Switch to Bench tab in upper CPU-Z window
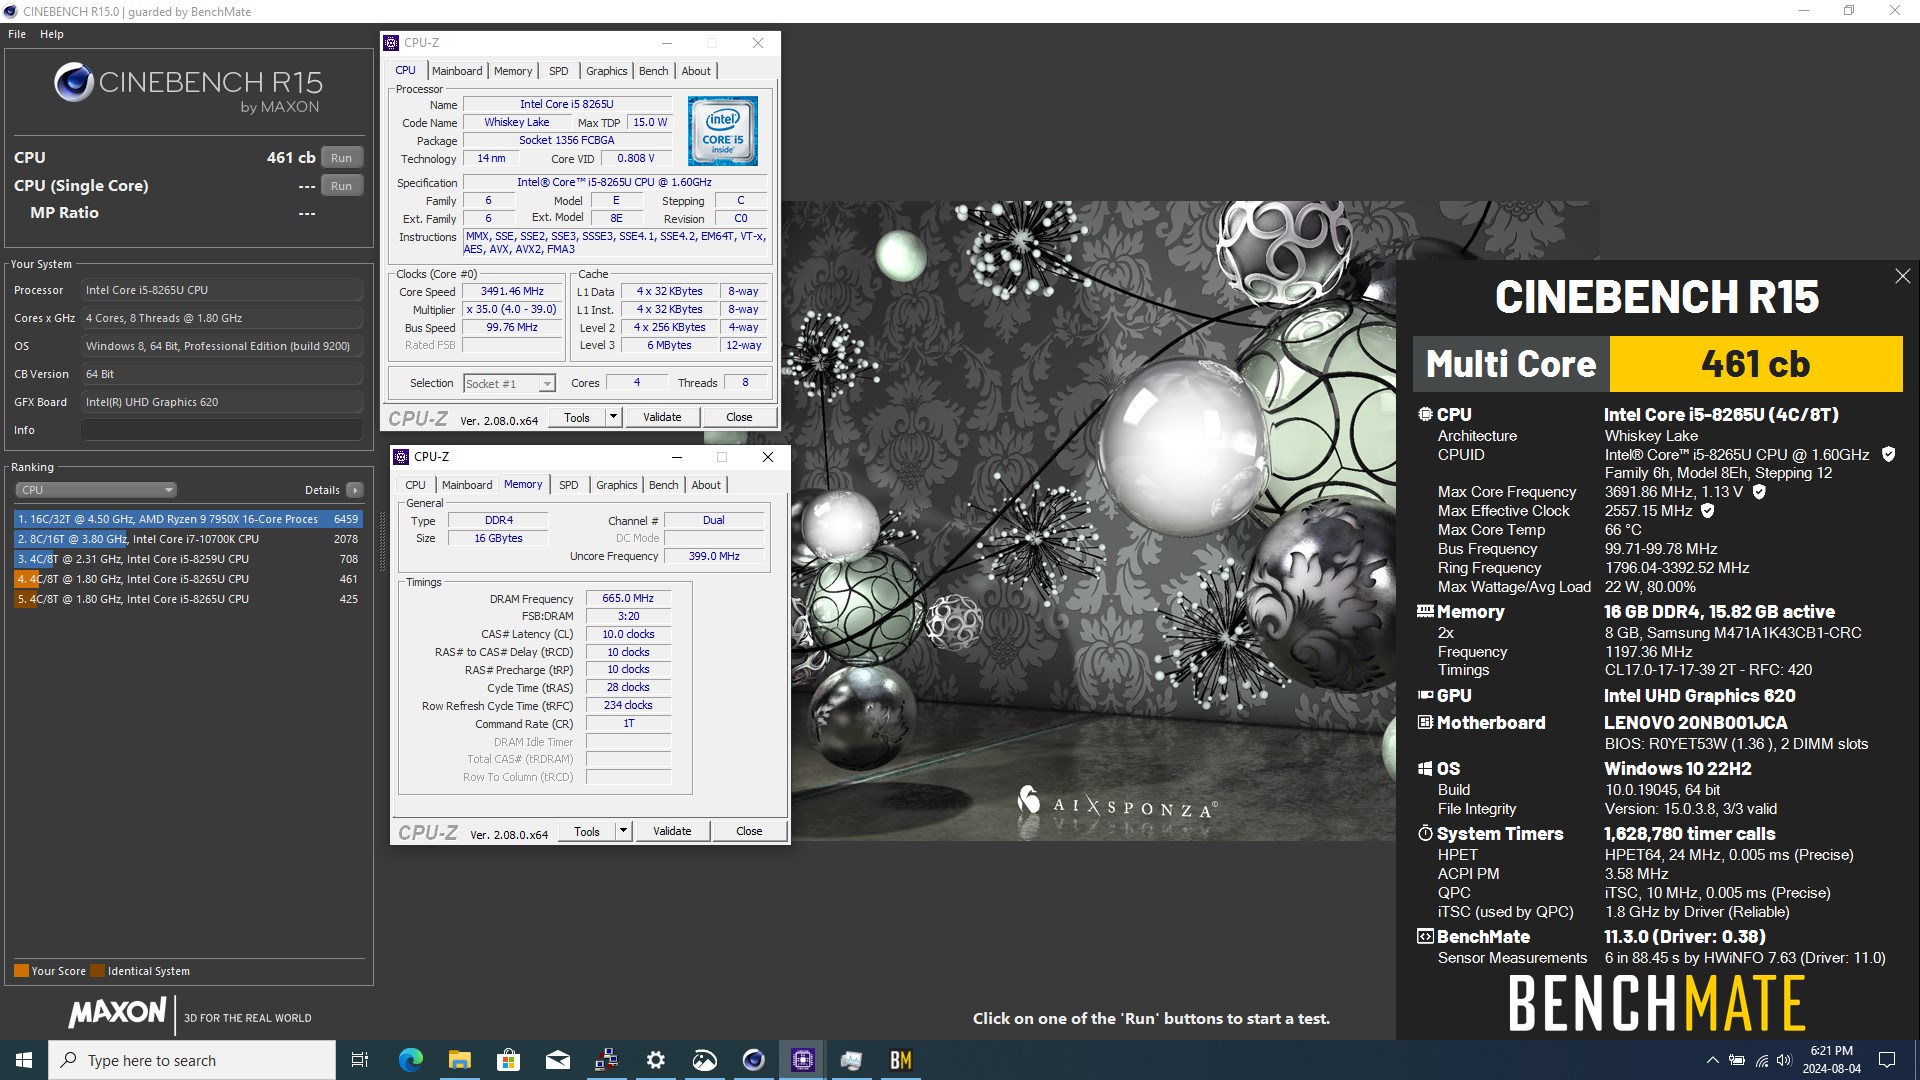The image size is (1920, 1080). pos(654,71)
